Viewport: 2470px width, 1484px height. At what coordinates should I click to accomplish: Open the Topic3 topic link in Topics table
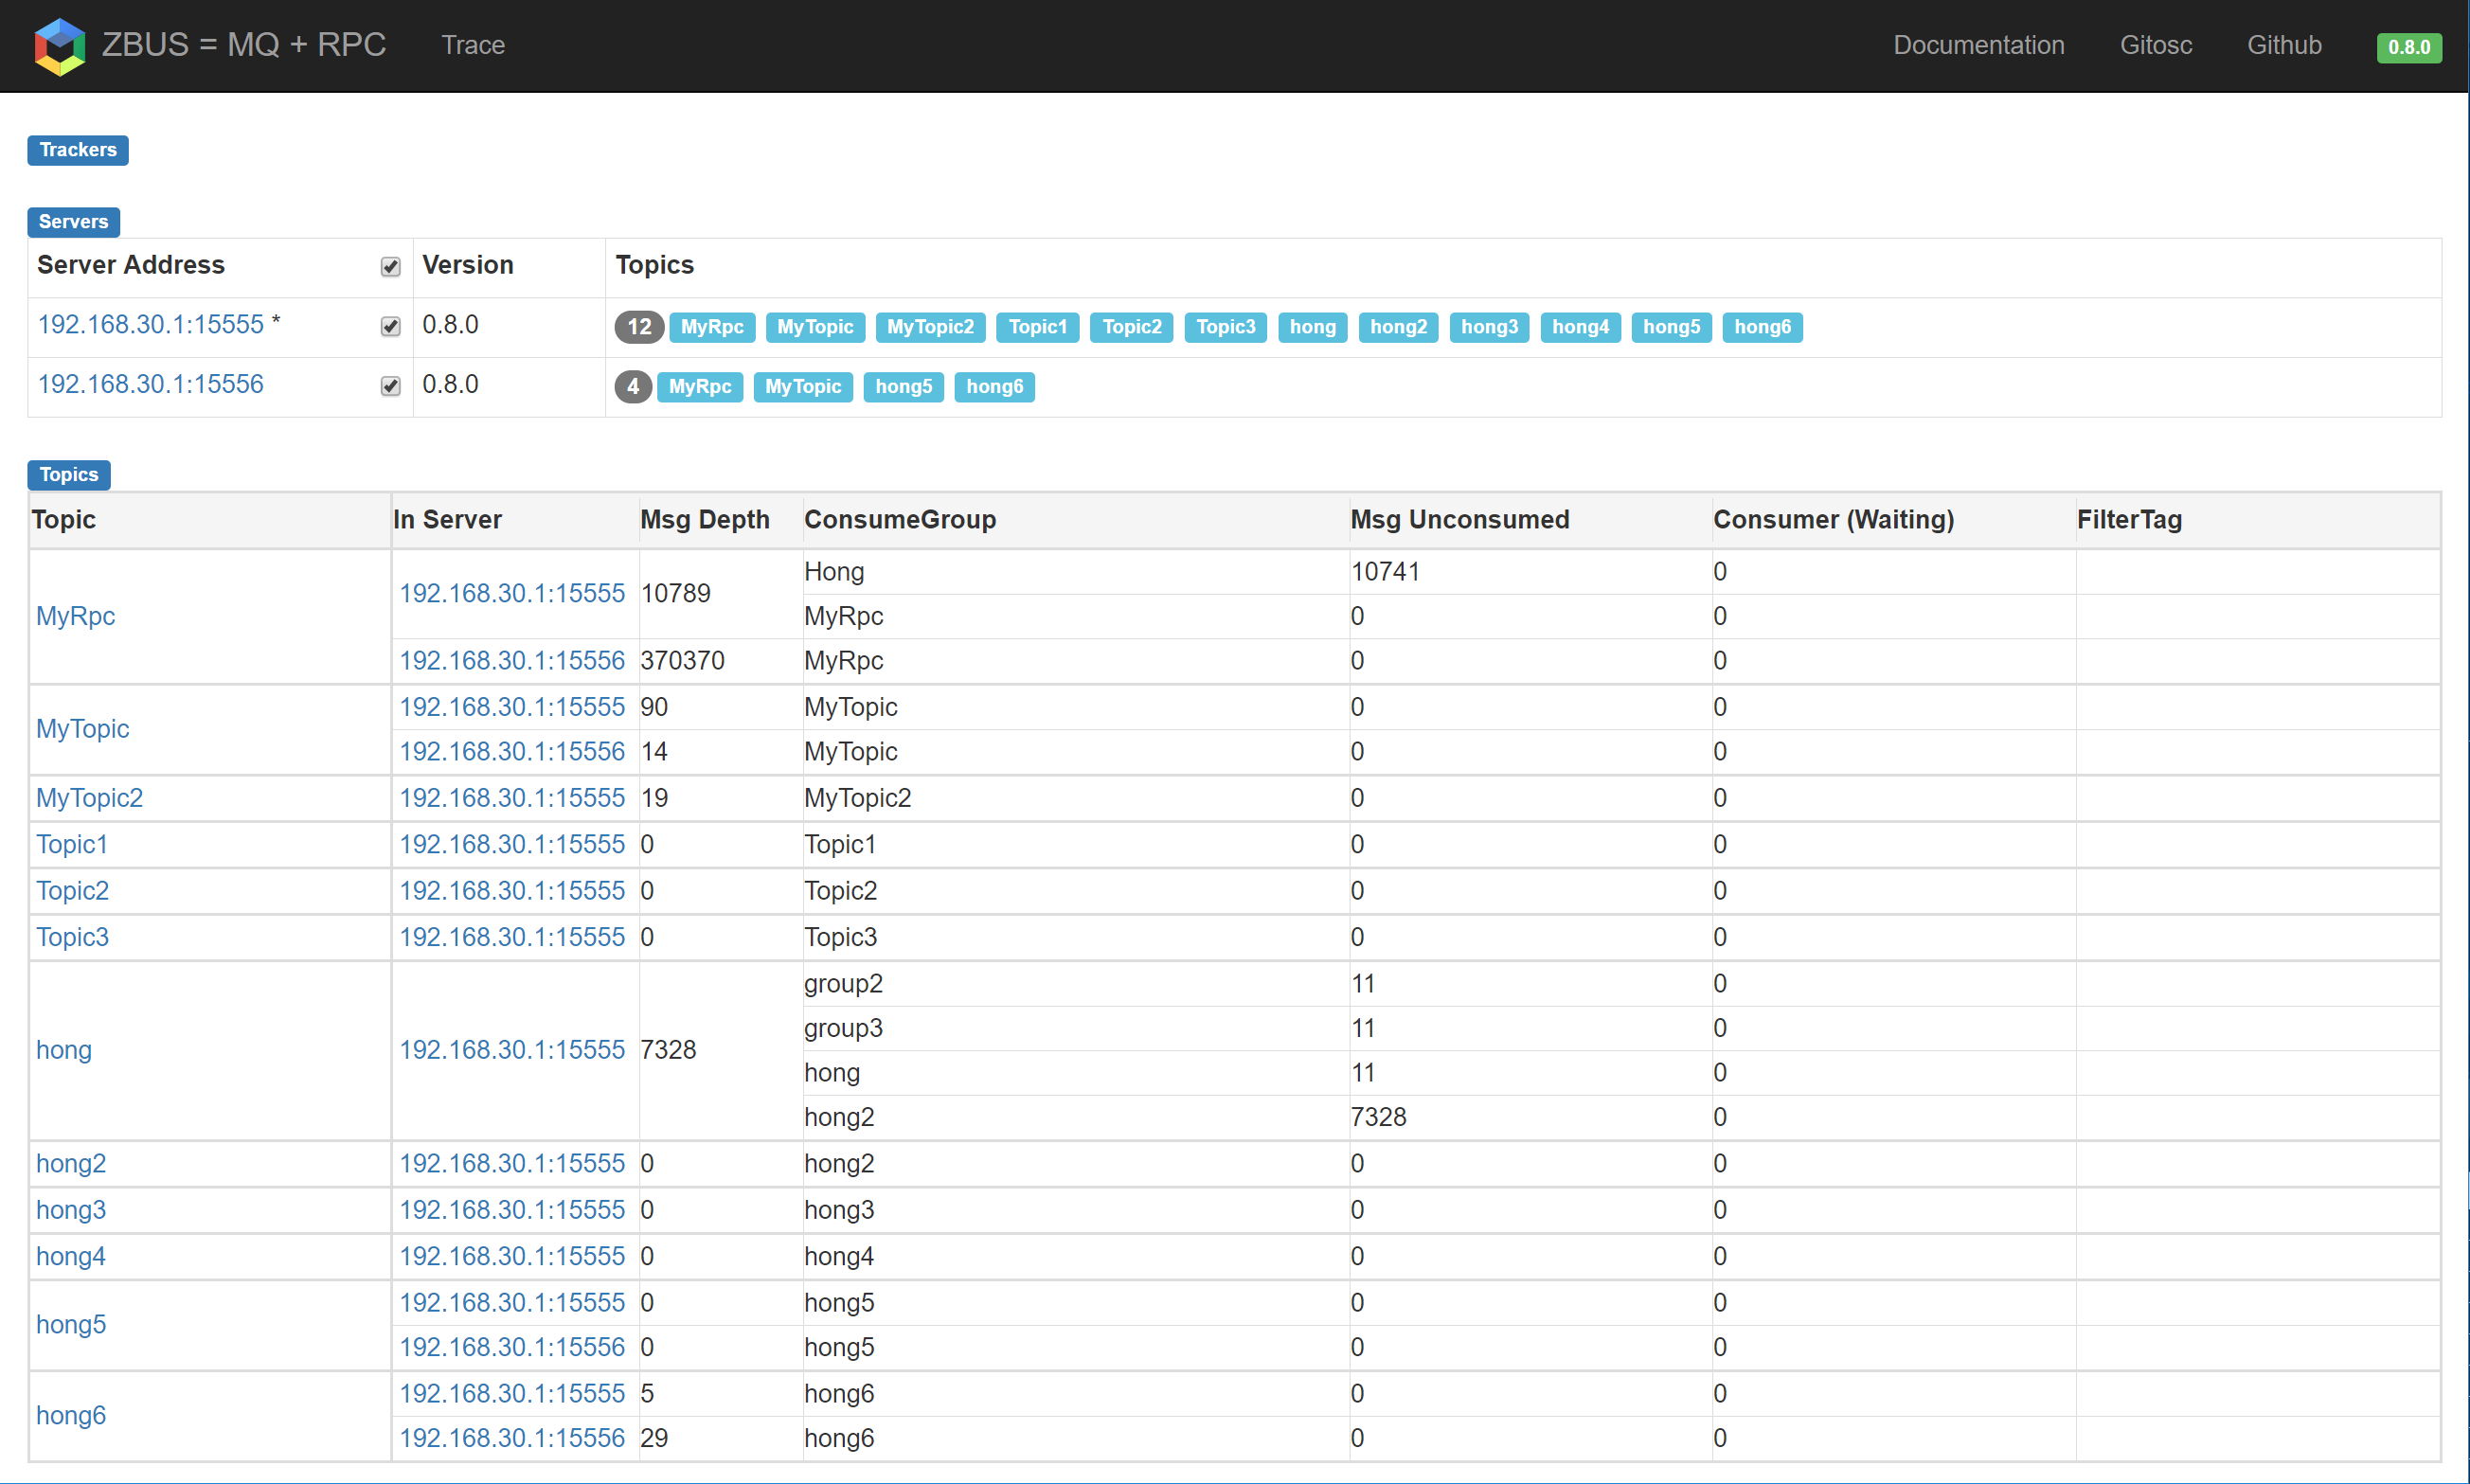click(x=73, y=937)
